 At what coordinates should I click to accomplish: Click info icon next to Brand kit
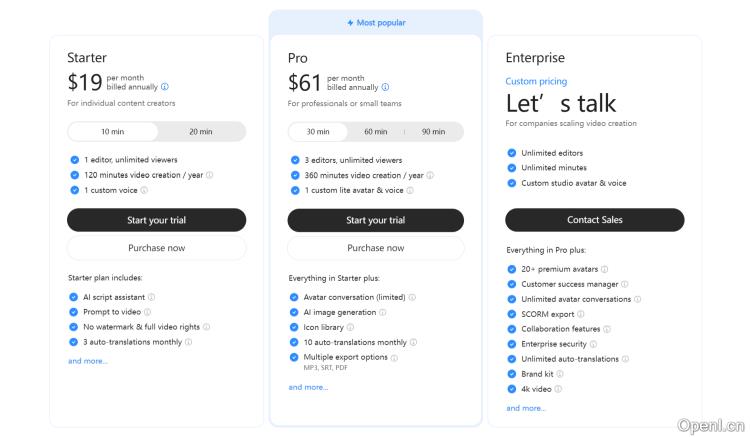[561, 374]
